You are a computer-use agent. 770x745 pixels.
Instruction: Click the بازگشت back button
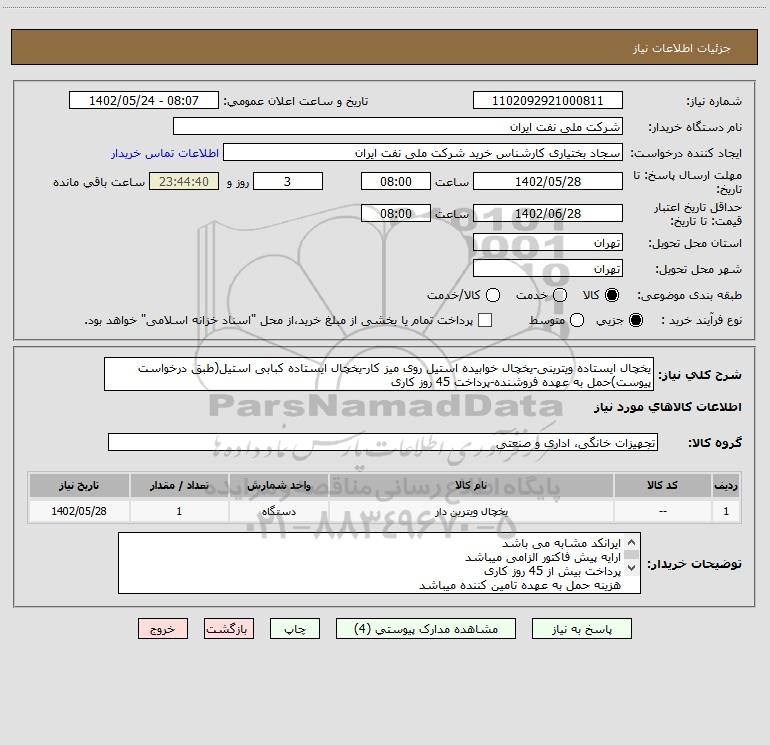point(229,629)
